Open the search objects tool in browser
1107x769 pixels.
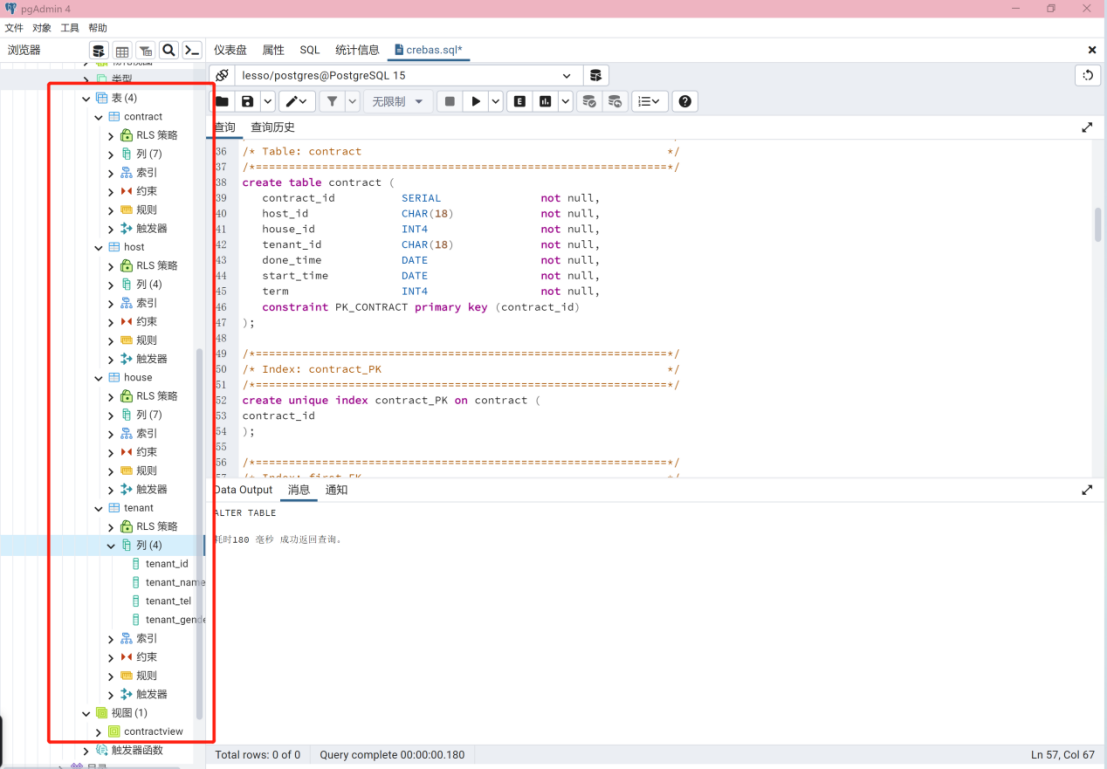pos(169,50)
